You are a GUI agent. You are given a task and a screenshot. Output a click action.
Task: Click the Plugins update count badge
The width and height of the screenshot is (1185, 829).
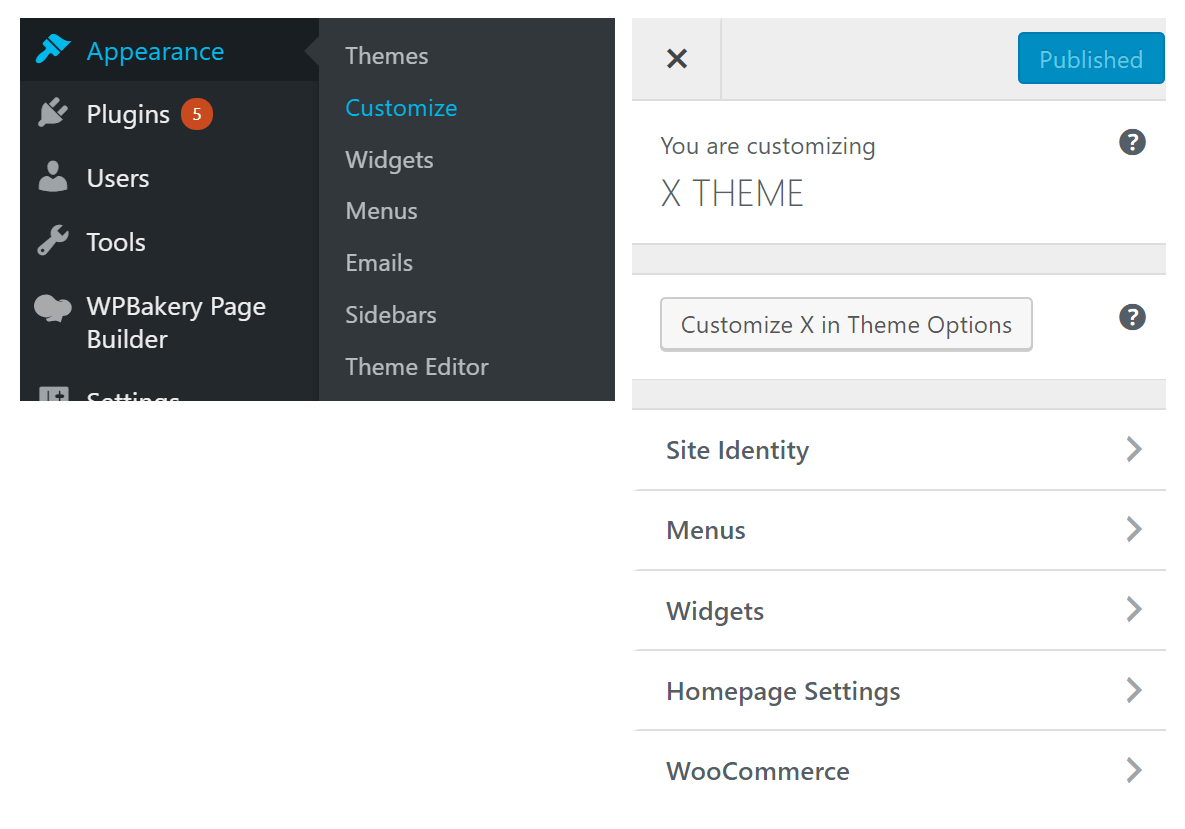pyautogui.click(x=197, y=114)
